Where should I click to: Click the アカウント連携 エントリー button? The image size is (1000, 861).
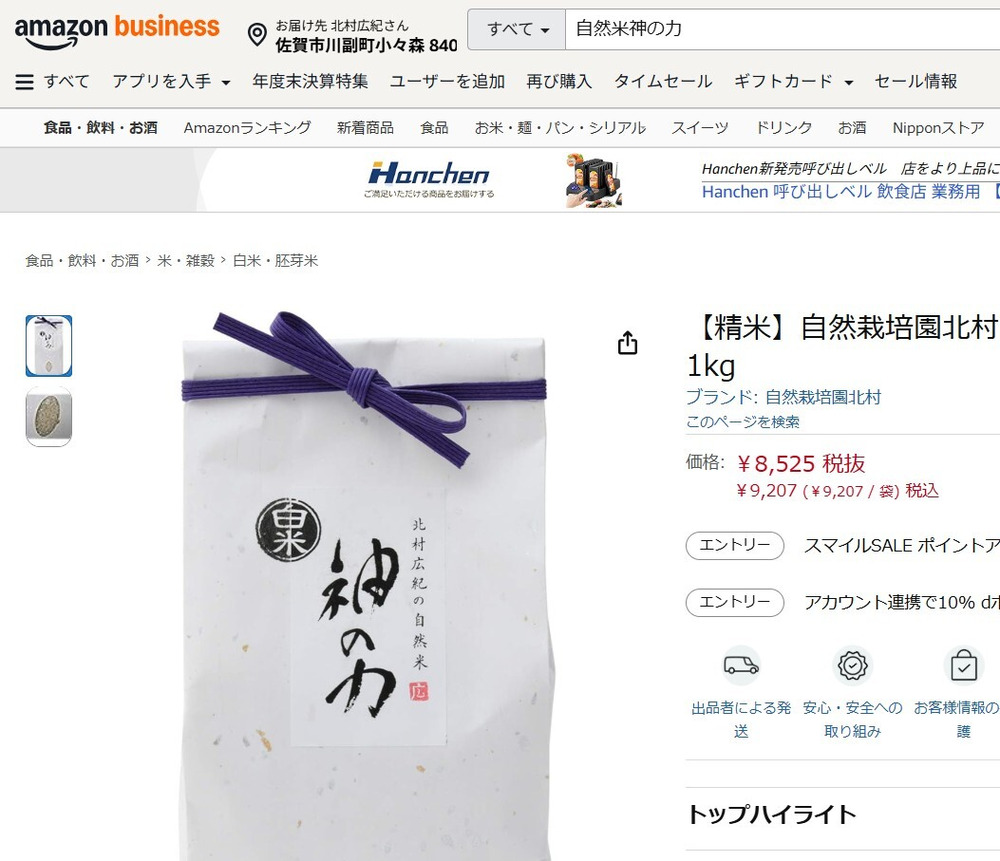pyautogui.click(x=735, y=602)
